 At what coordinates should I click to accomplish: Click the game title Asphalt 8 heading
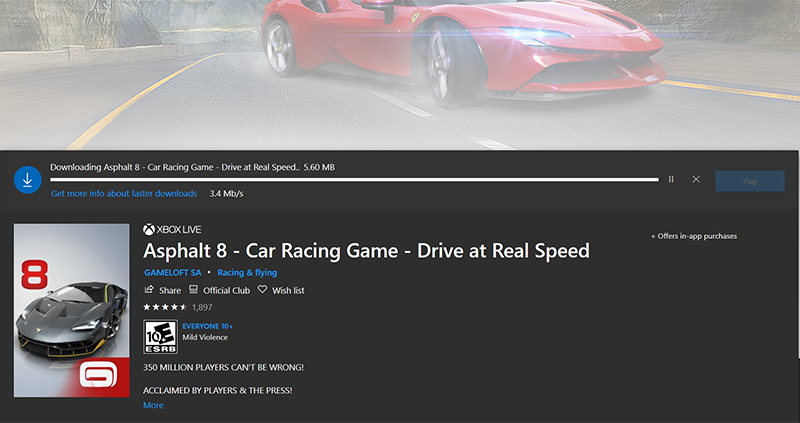366,251
